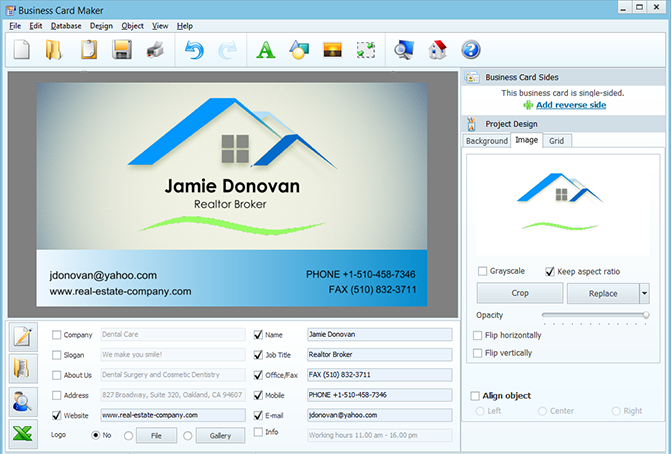Click the Replace button
This screenshot has width=671, height=454.
pos(603,294)
